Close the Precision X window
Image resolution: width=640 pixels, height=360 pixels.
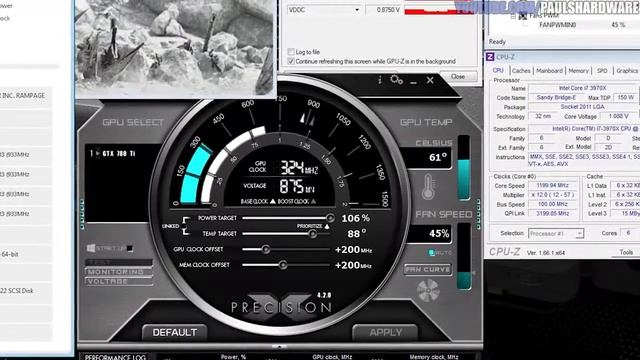[x=430, y=80]
